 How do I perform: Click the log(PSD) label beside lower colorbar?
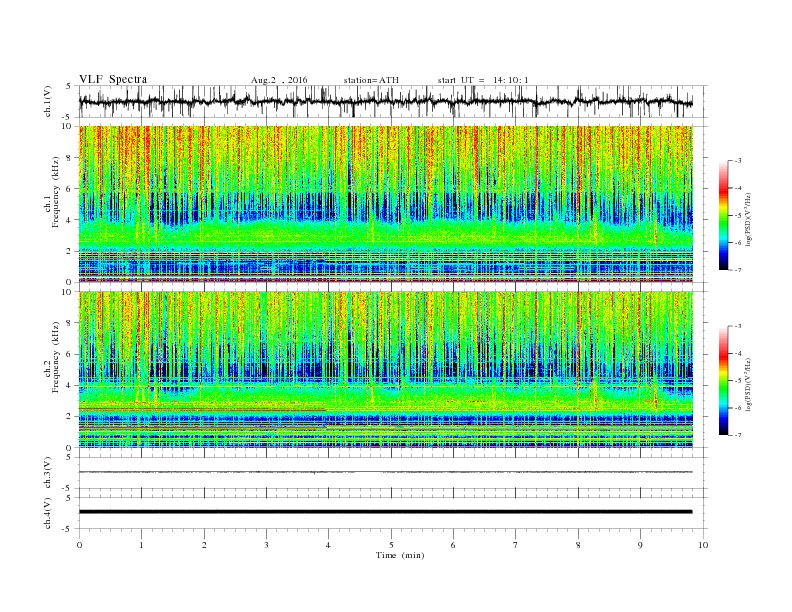tap(749, 384)
